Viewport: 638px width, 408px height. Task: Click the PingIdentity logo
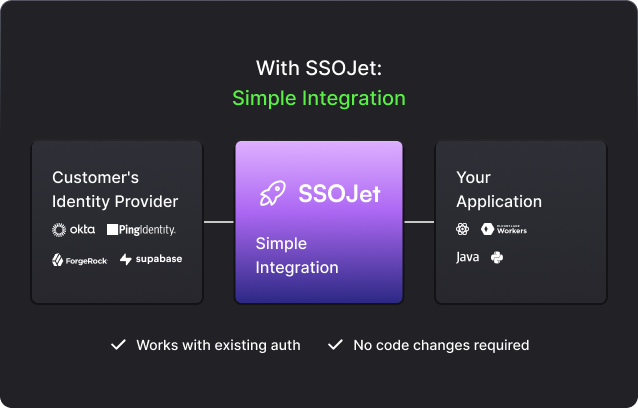click(141, 229)
